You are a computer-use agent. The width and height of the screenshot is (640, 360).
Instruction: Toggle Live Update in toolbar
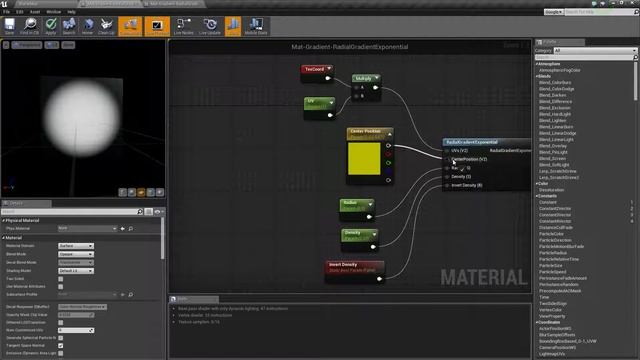pyautogui.click(x=210, y=26)
